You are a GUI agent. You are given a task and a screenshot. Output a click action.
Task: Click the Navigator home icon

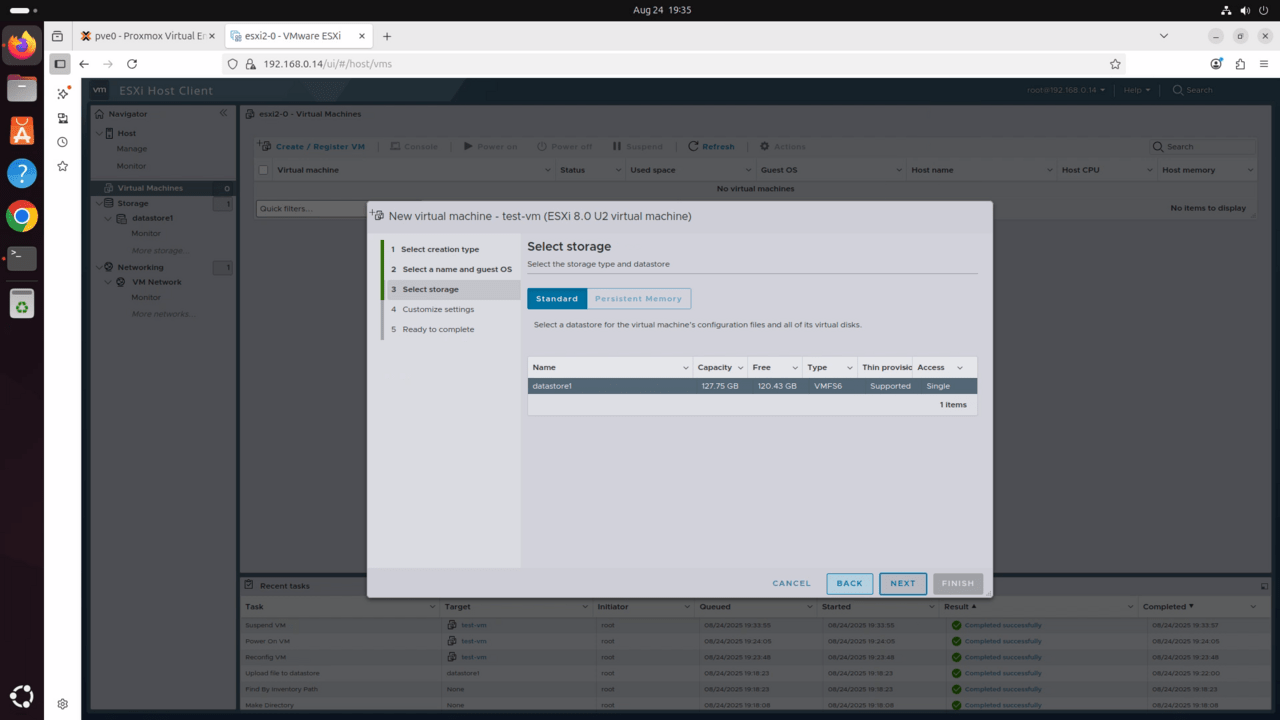click(100, 114)
